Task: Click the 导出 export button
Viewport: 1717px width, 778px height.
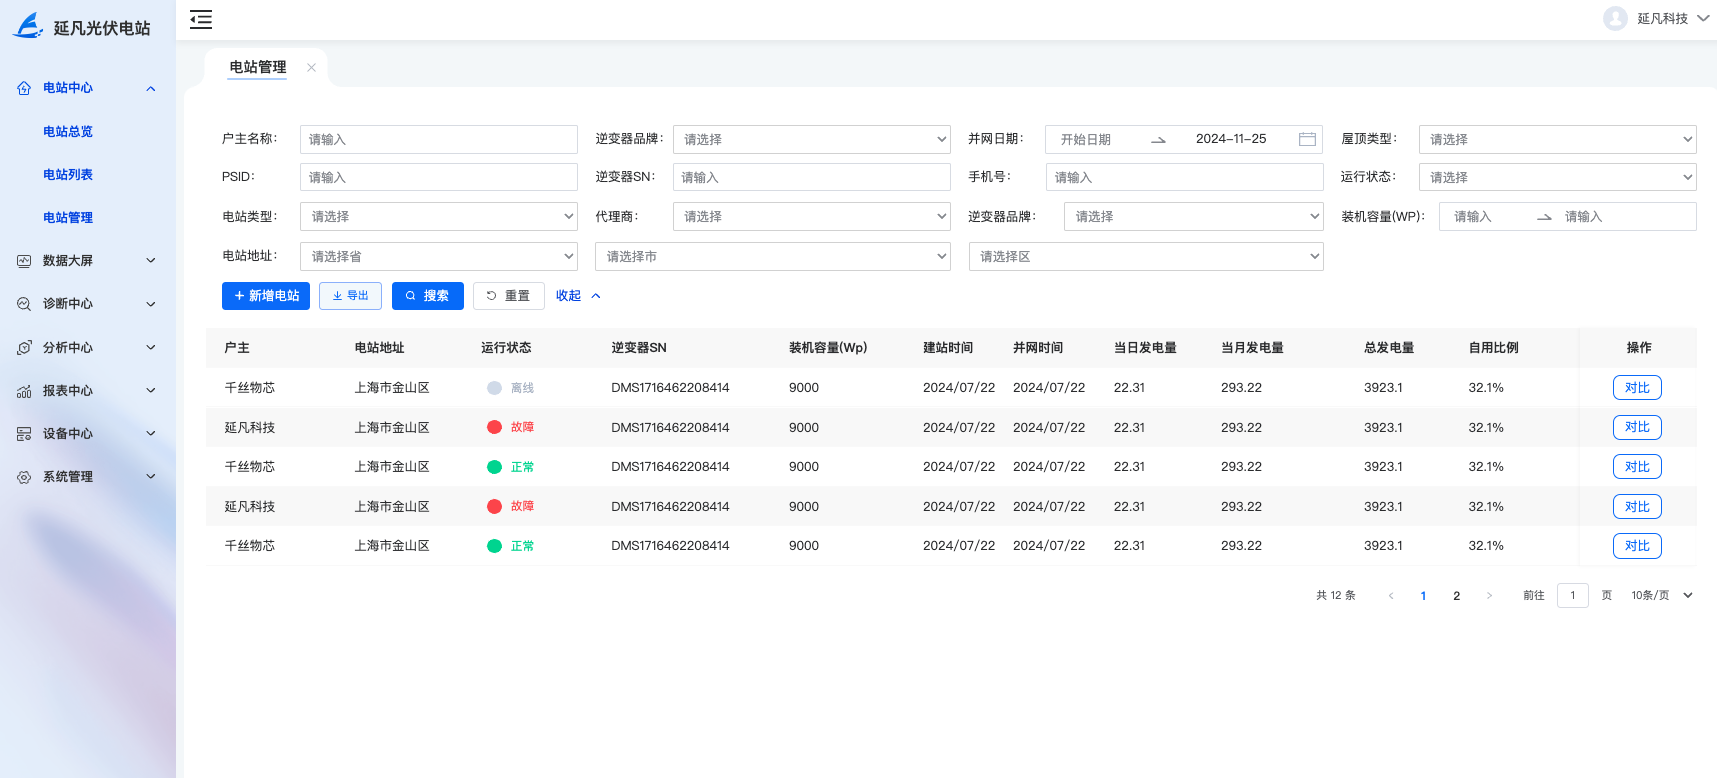Action: (350, 296)
